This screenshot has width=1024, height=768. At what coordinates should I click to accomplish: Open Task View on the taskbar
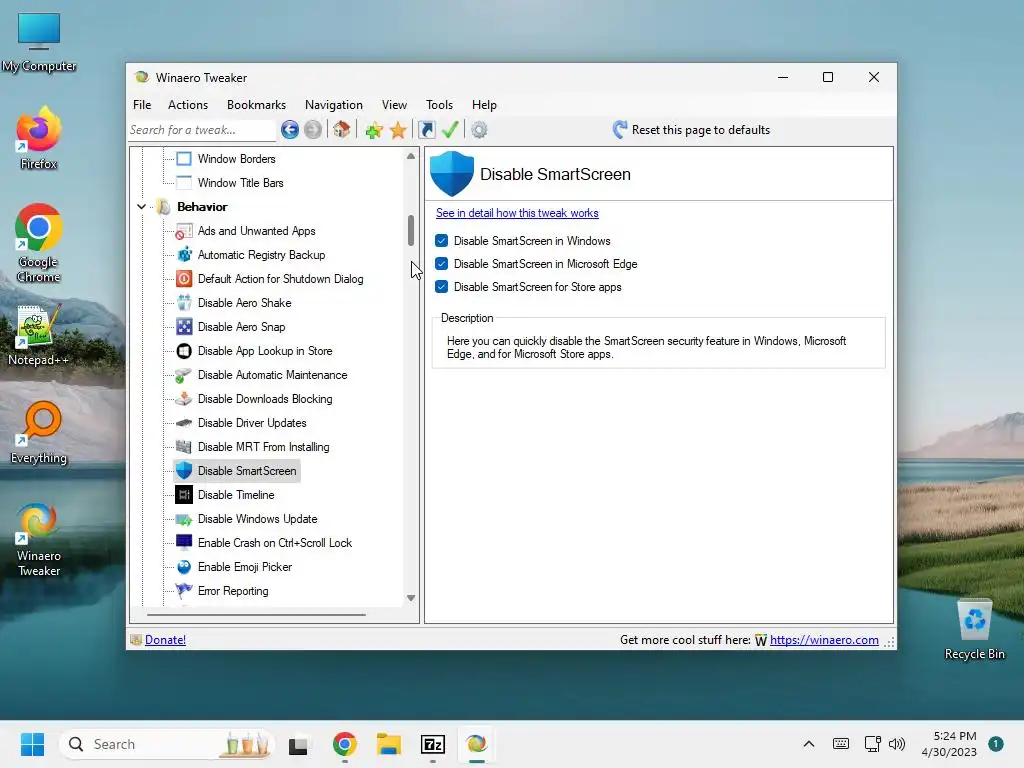pyautogui.click(x=298, y=744)
